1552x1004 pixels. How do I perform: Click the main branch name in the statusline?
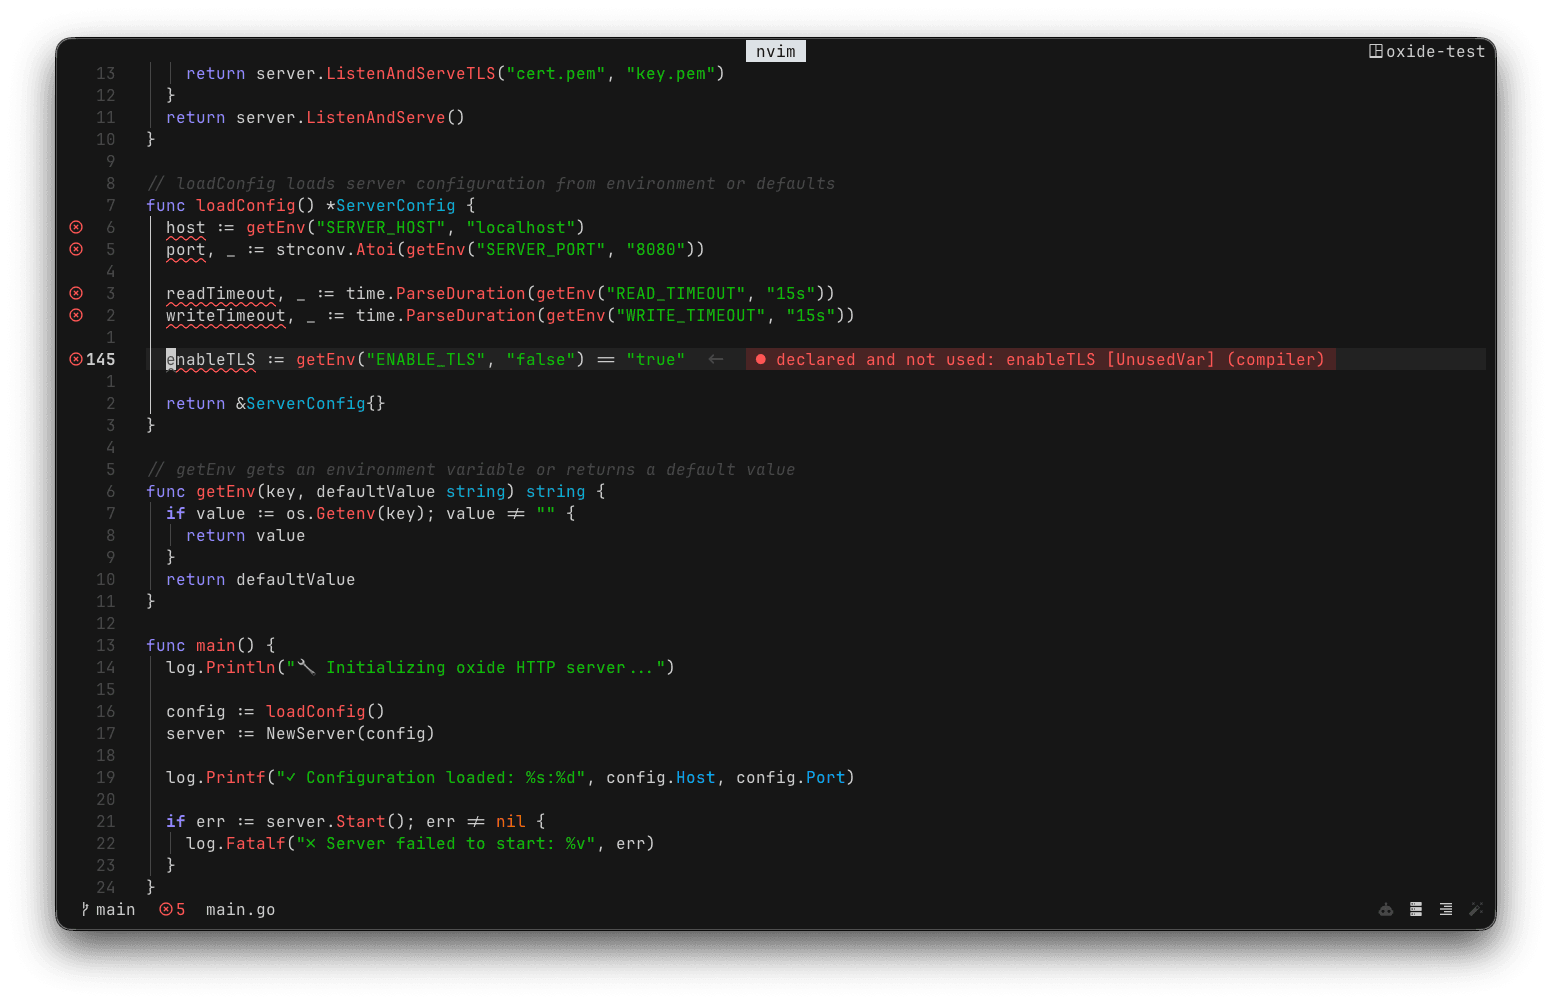pyautogui.click(x=116, y=909)
